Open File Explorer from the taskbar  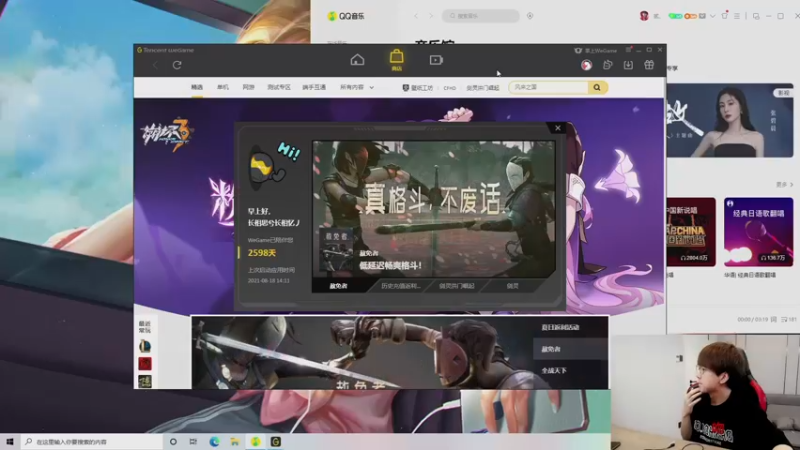click(x=235, y=442)
